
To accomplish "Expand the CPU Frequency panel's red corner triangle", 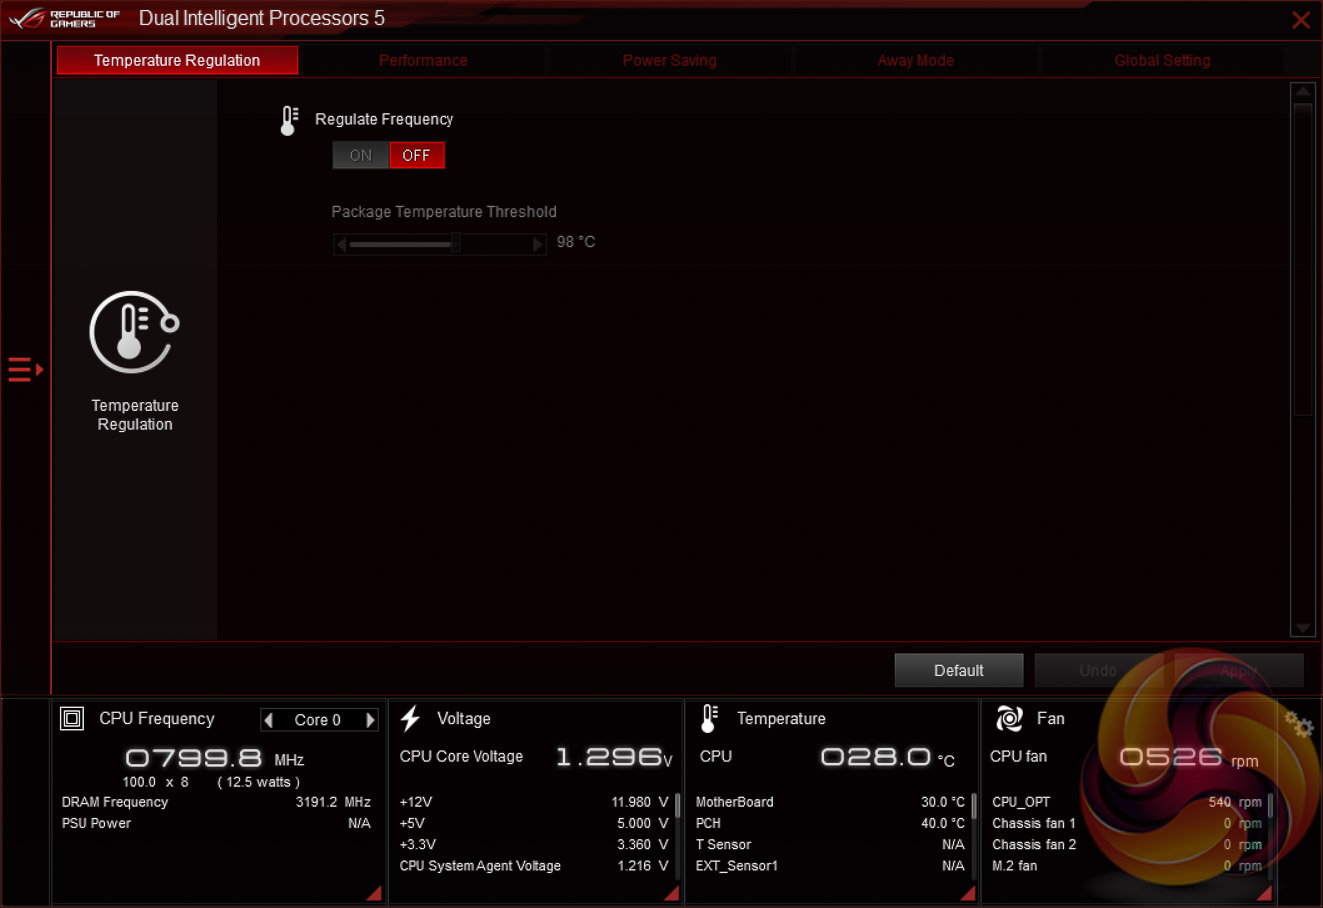I will [x=374, y=893].
